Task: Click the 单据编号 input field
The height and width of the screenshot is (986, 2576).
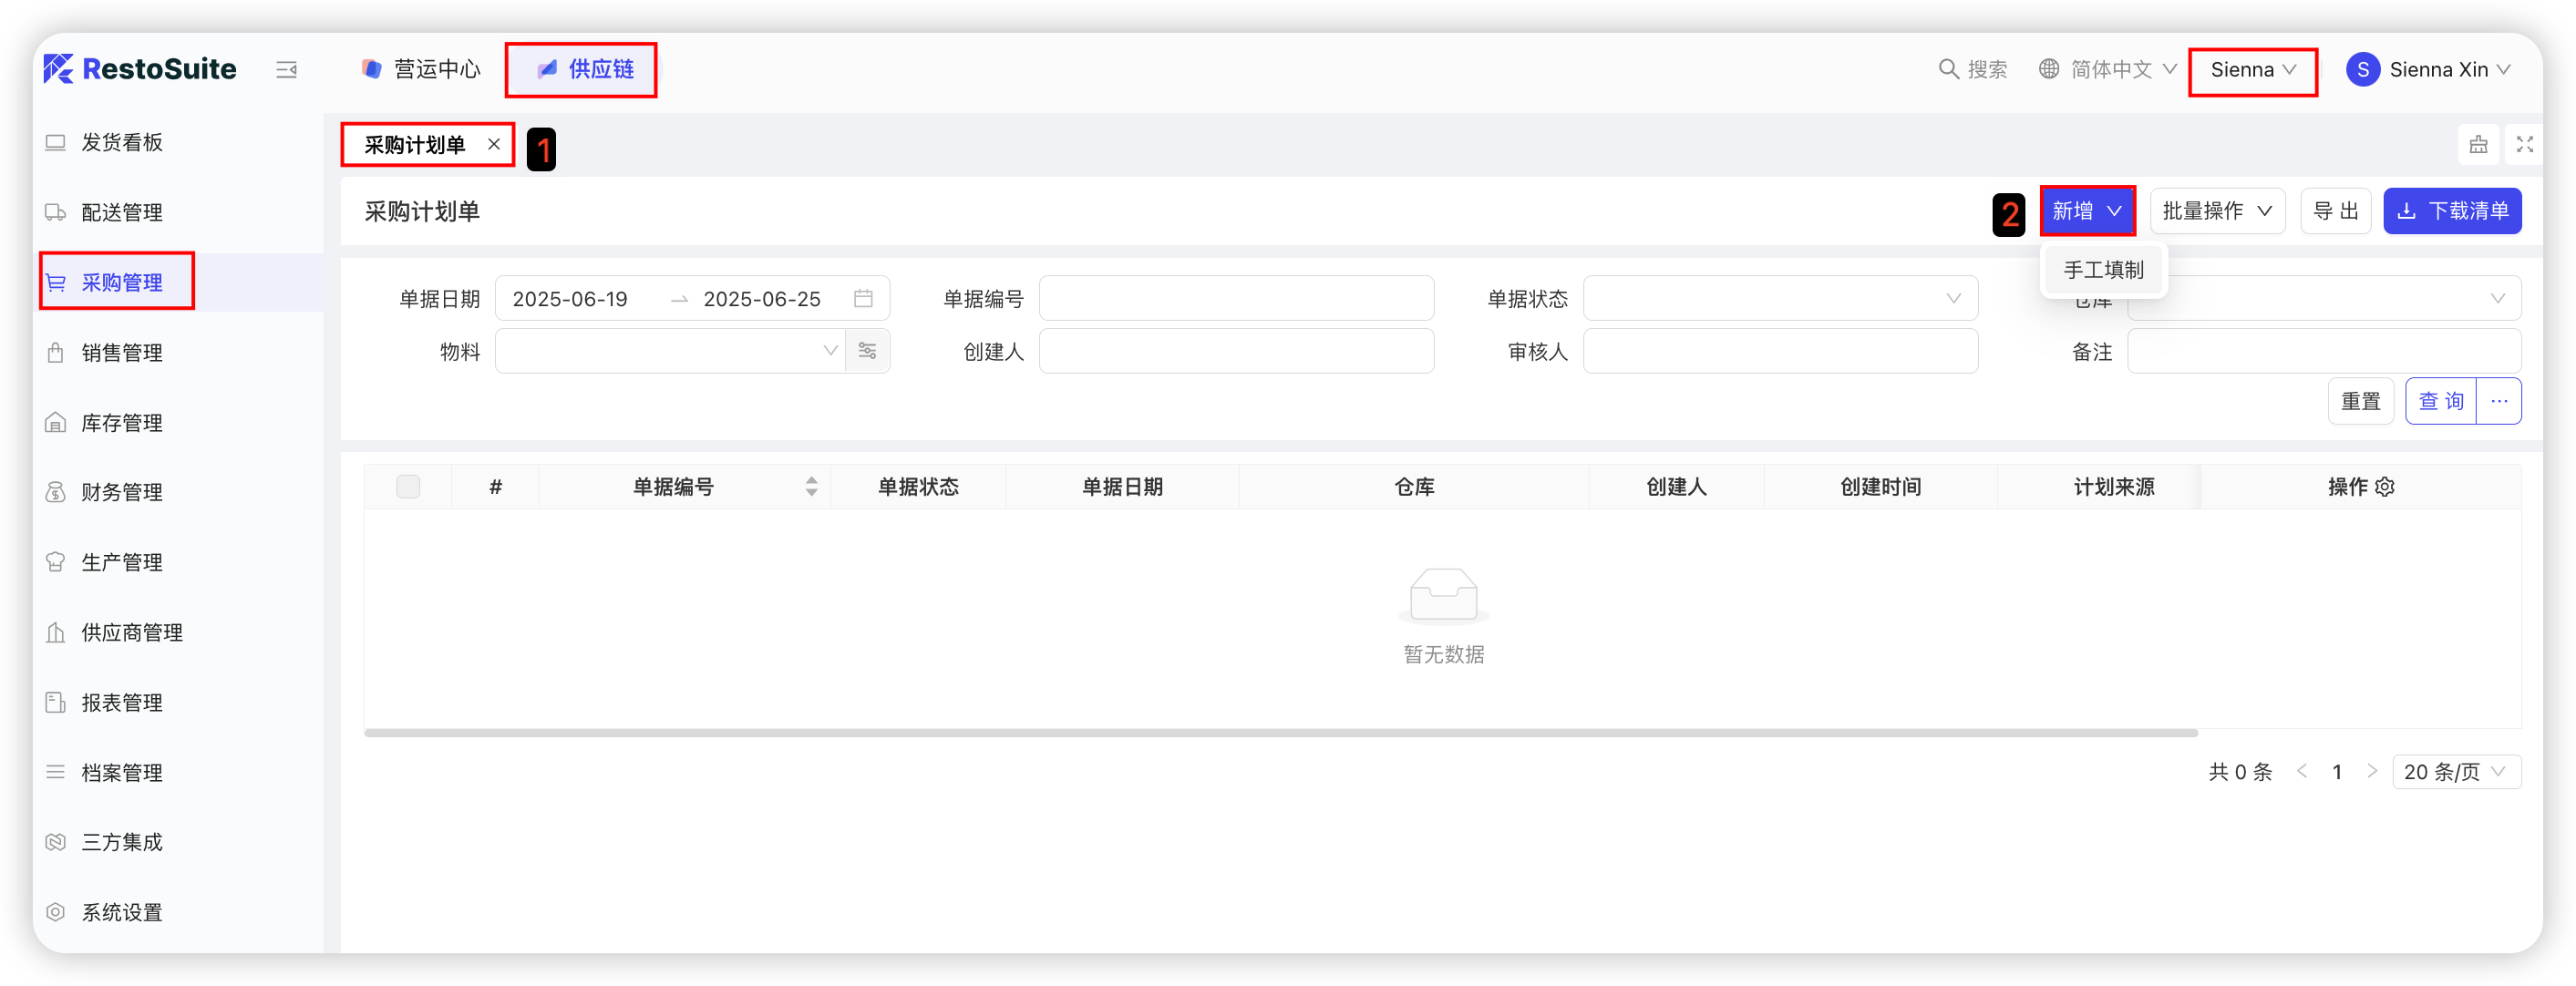Action: [x=1235, y=298]
